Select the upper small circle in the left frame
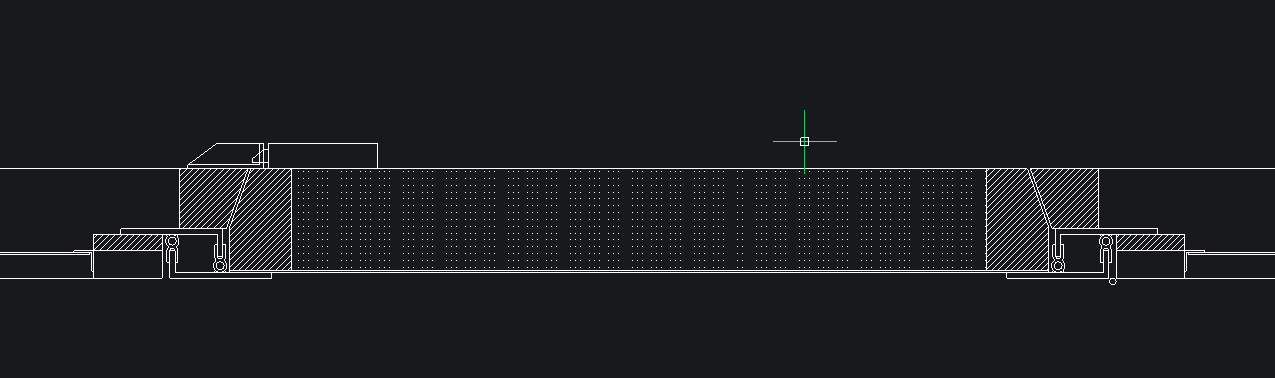This screenshot has width=1275, height=378. (172, 242)
